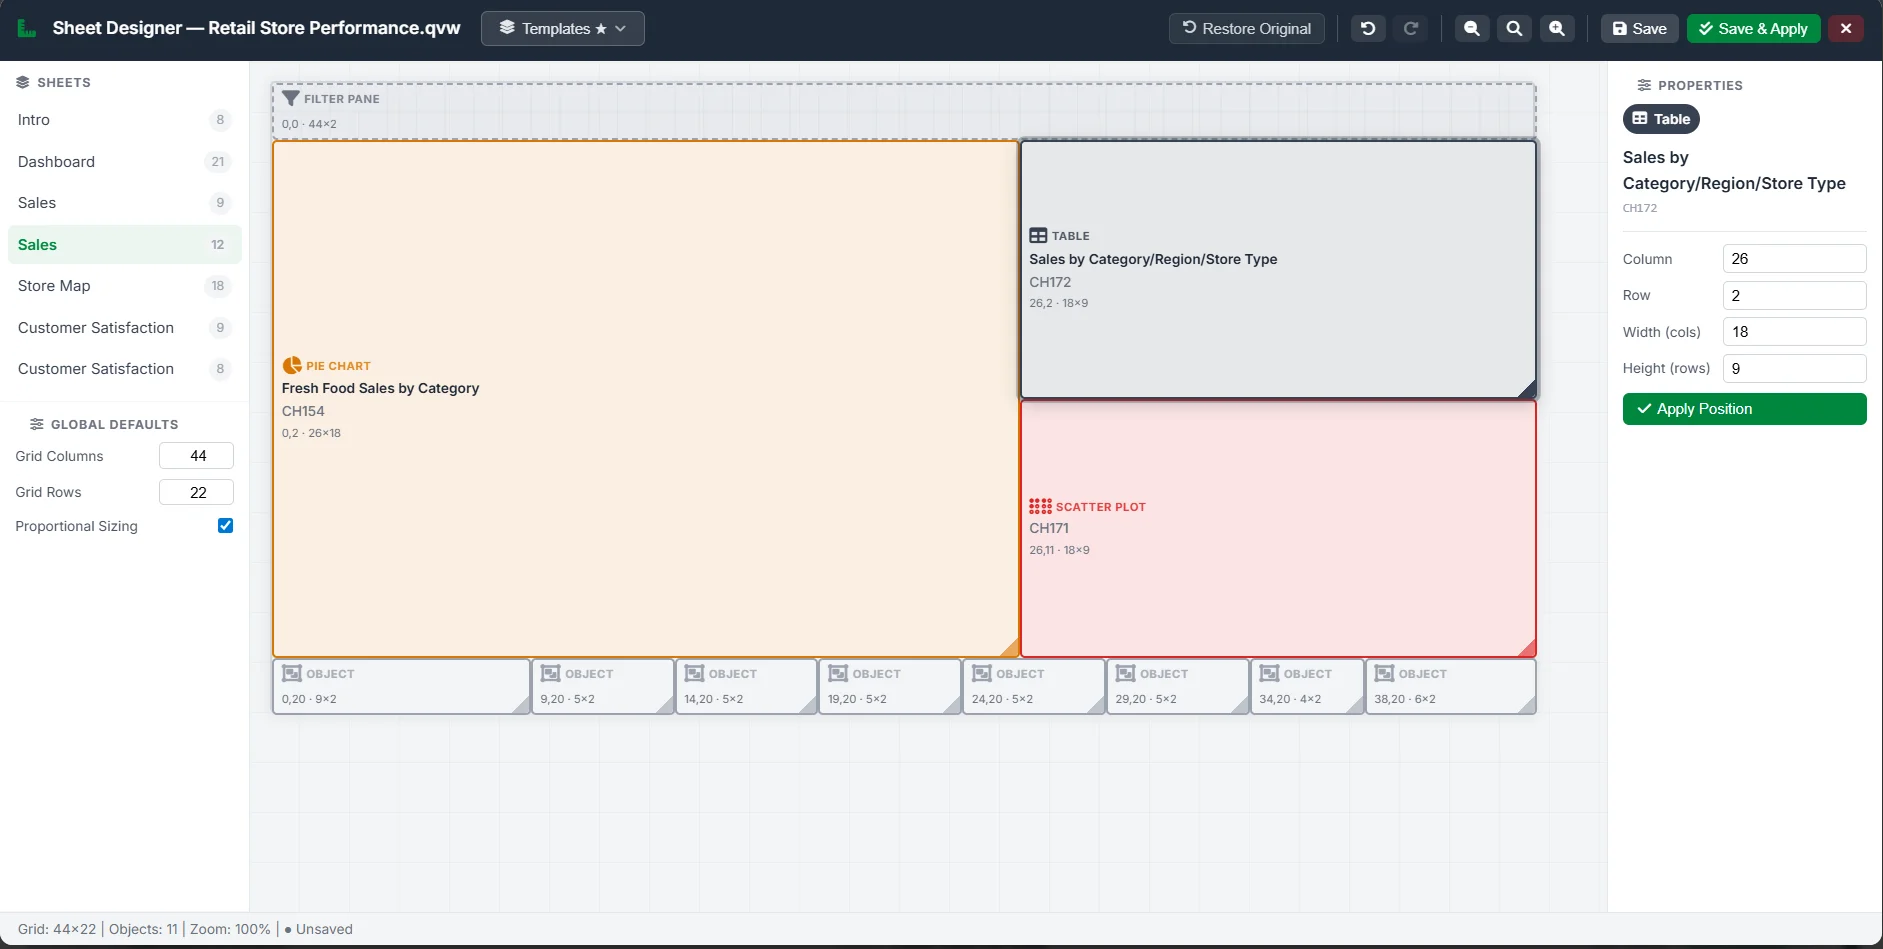Click the Sheets panel header icon
This screenshot has height=949, width=1883.
24,82
